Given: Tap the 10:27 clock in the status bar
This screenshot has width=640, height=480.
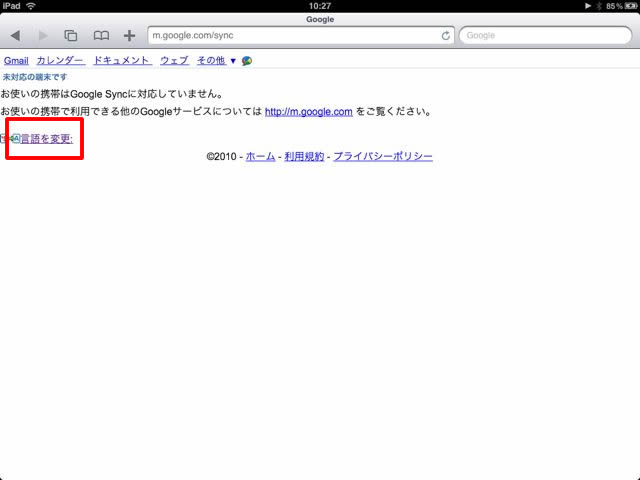Looking at the screenshot, I should click(x=320, y=6).
